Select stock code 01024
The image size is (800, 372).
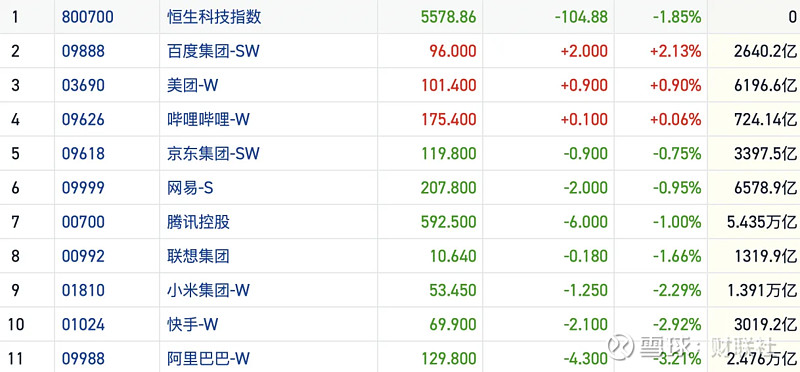coord(83,325)
